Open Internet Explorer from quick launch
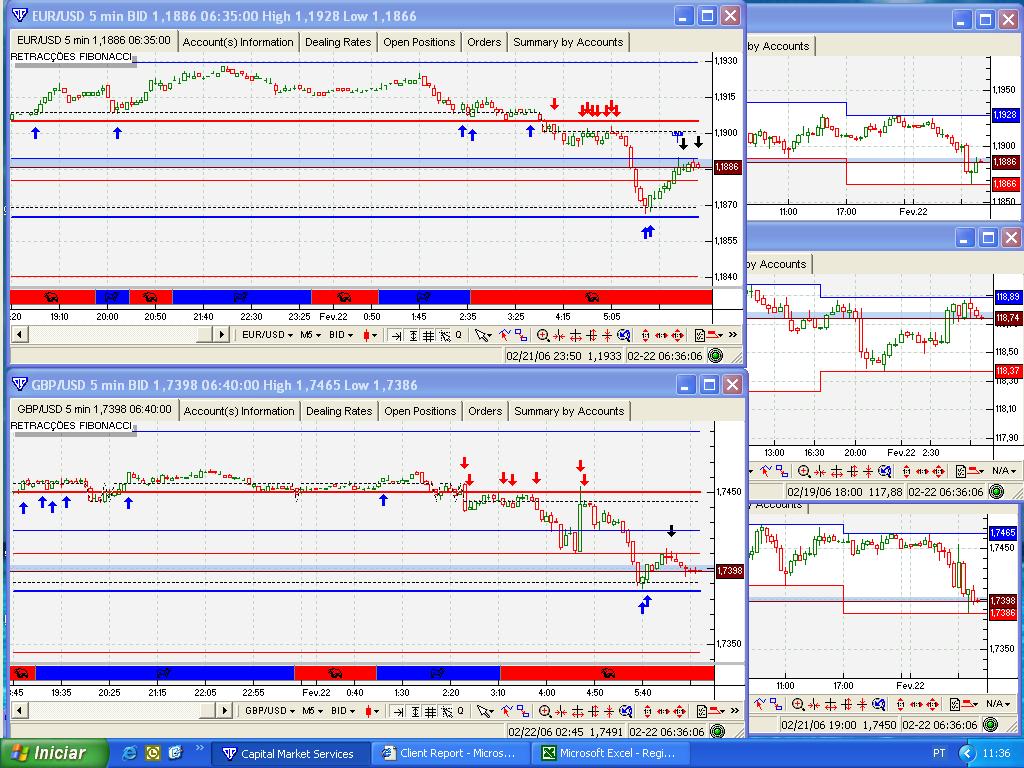This screenshot has width=1024, height=768. click(x=131, y=753)
